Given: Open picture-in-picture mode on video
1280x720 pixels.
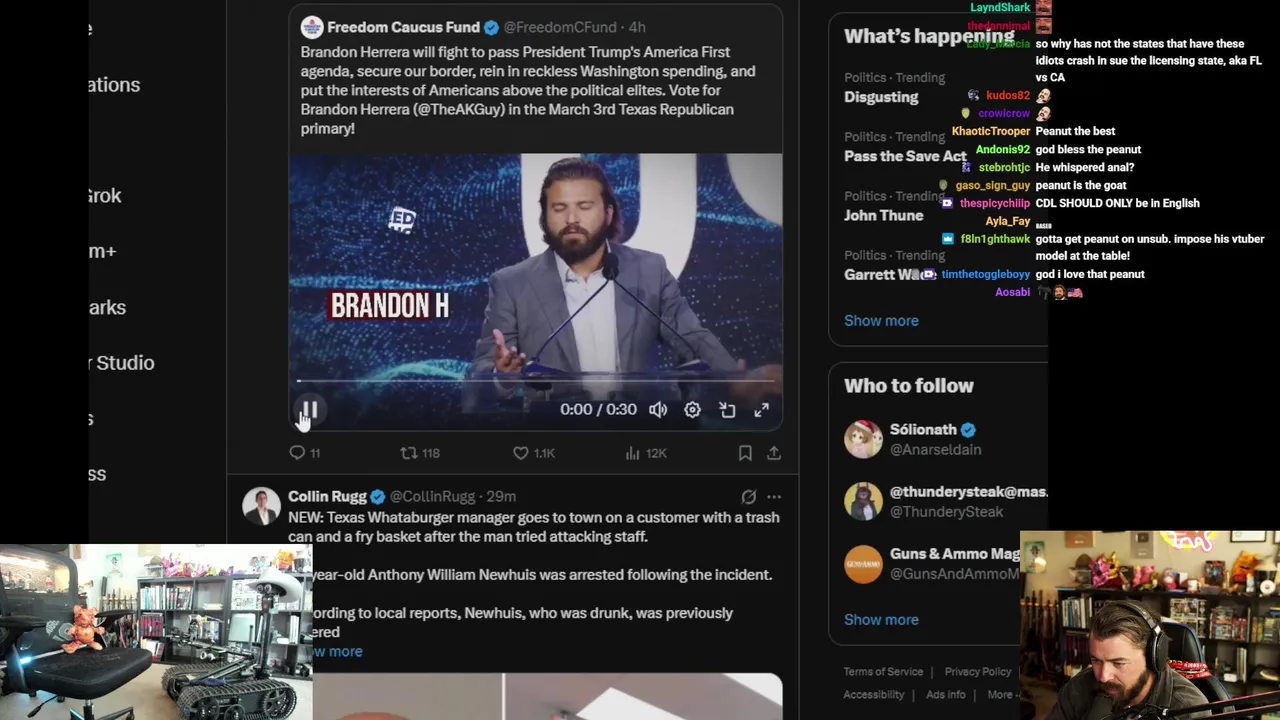Looking at the screenshot, I should 727,410.
